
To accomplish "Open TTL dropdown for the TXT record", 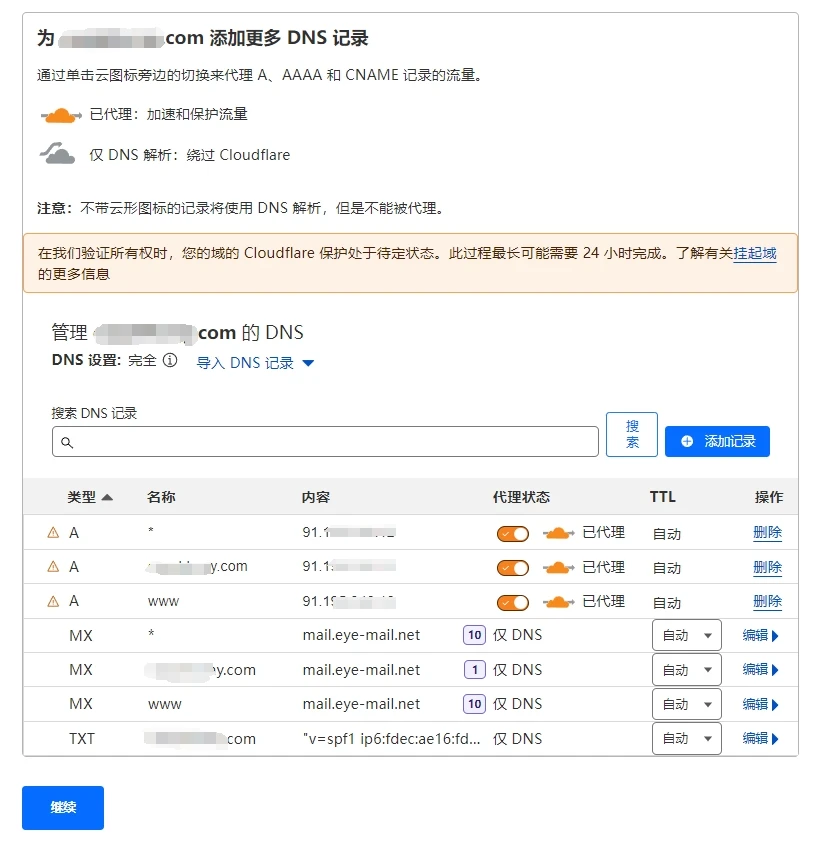I will point(686,738).
